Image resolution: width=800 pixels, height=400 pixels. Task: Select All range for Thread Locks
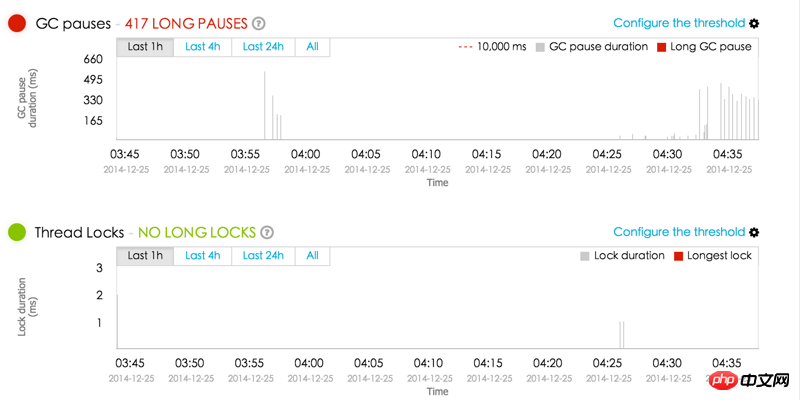tap(313, 256)
